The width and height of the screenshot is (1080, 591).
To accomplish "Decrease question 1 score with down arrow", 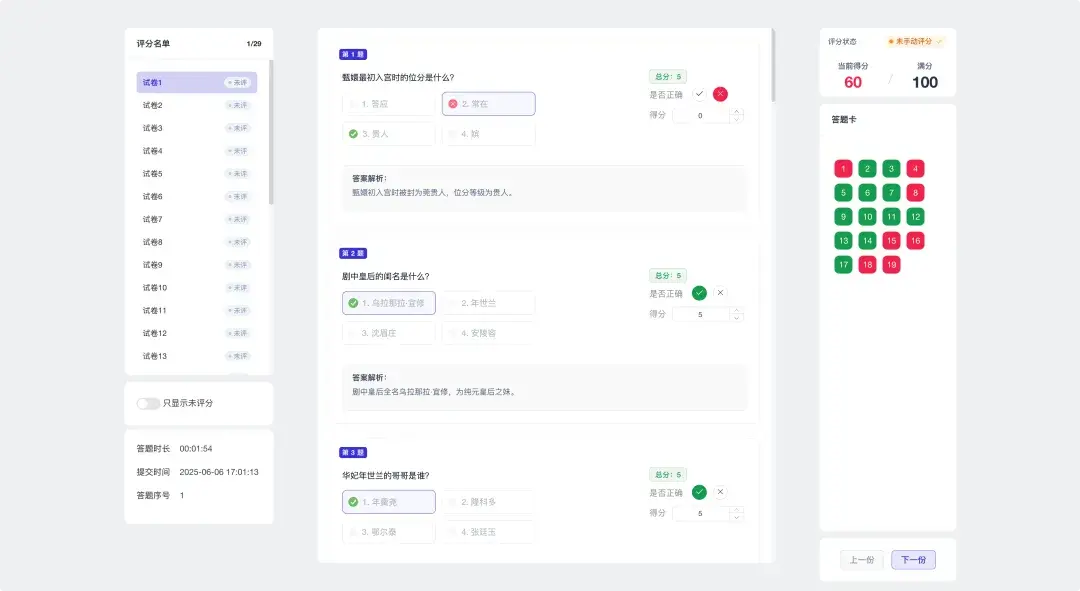I will 736,119.
